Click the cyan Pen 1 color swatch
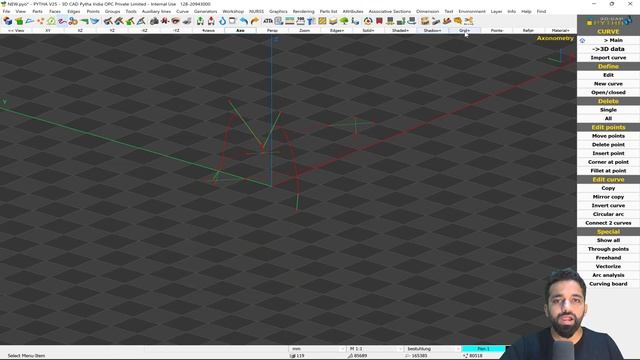 (x=483, y=349)
